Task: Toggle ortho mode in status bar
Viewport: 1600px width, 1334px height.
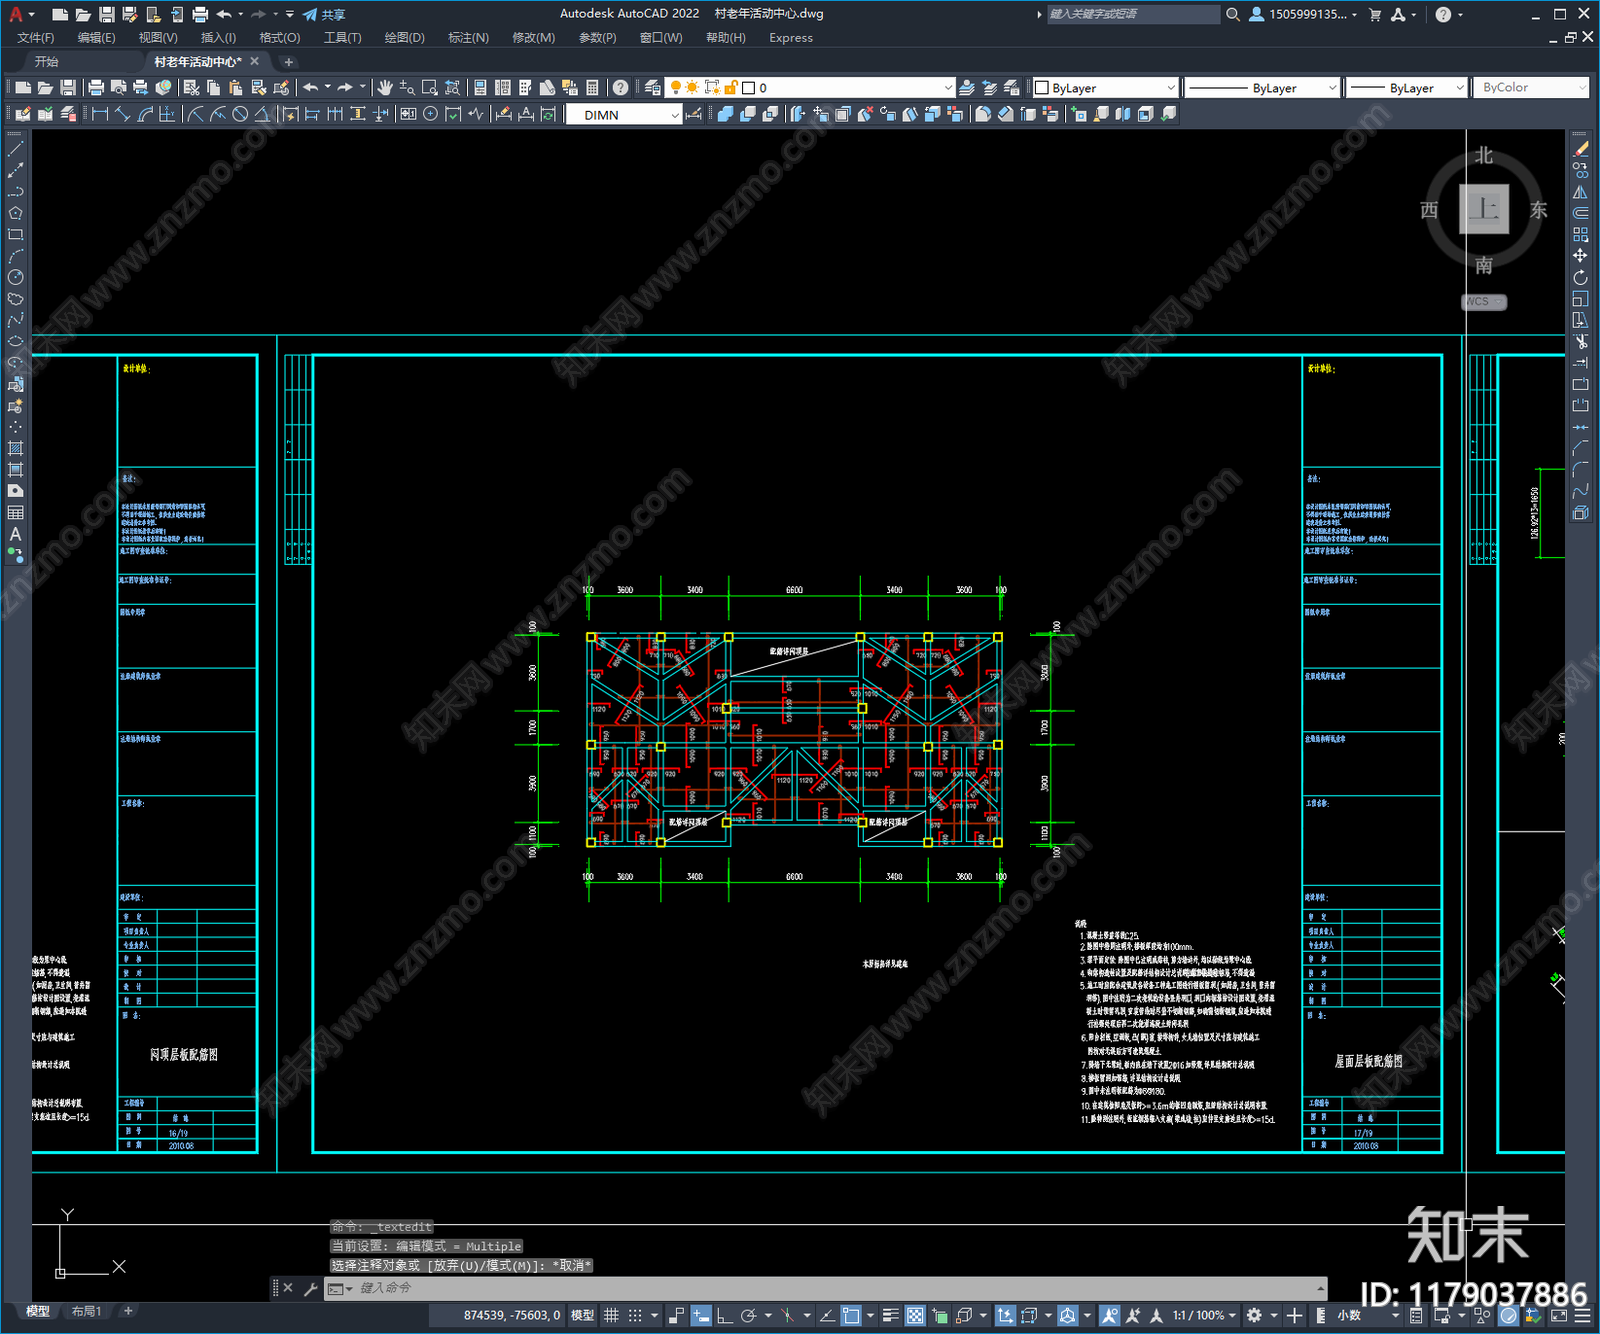Action: pos(724,1315)
